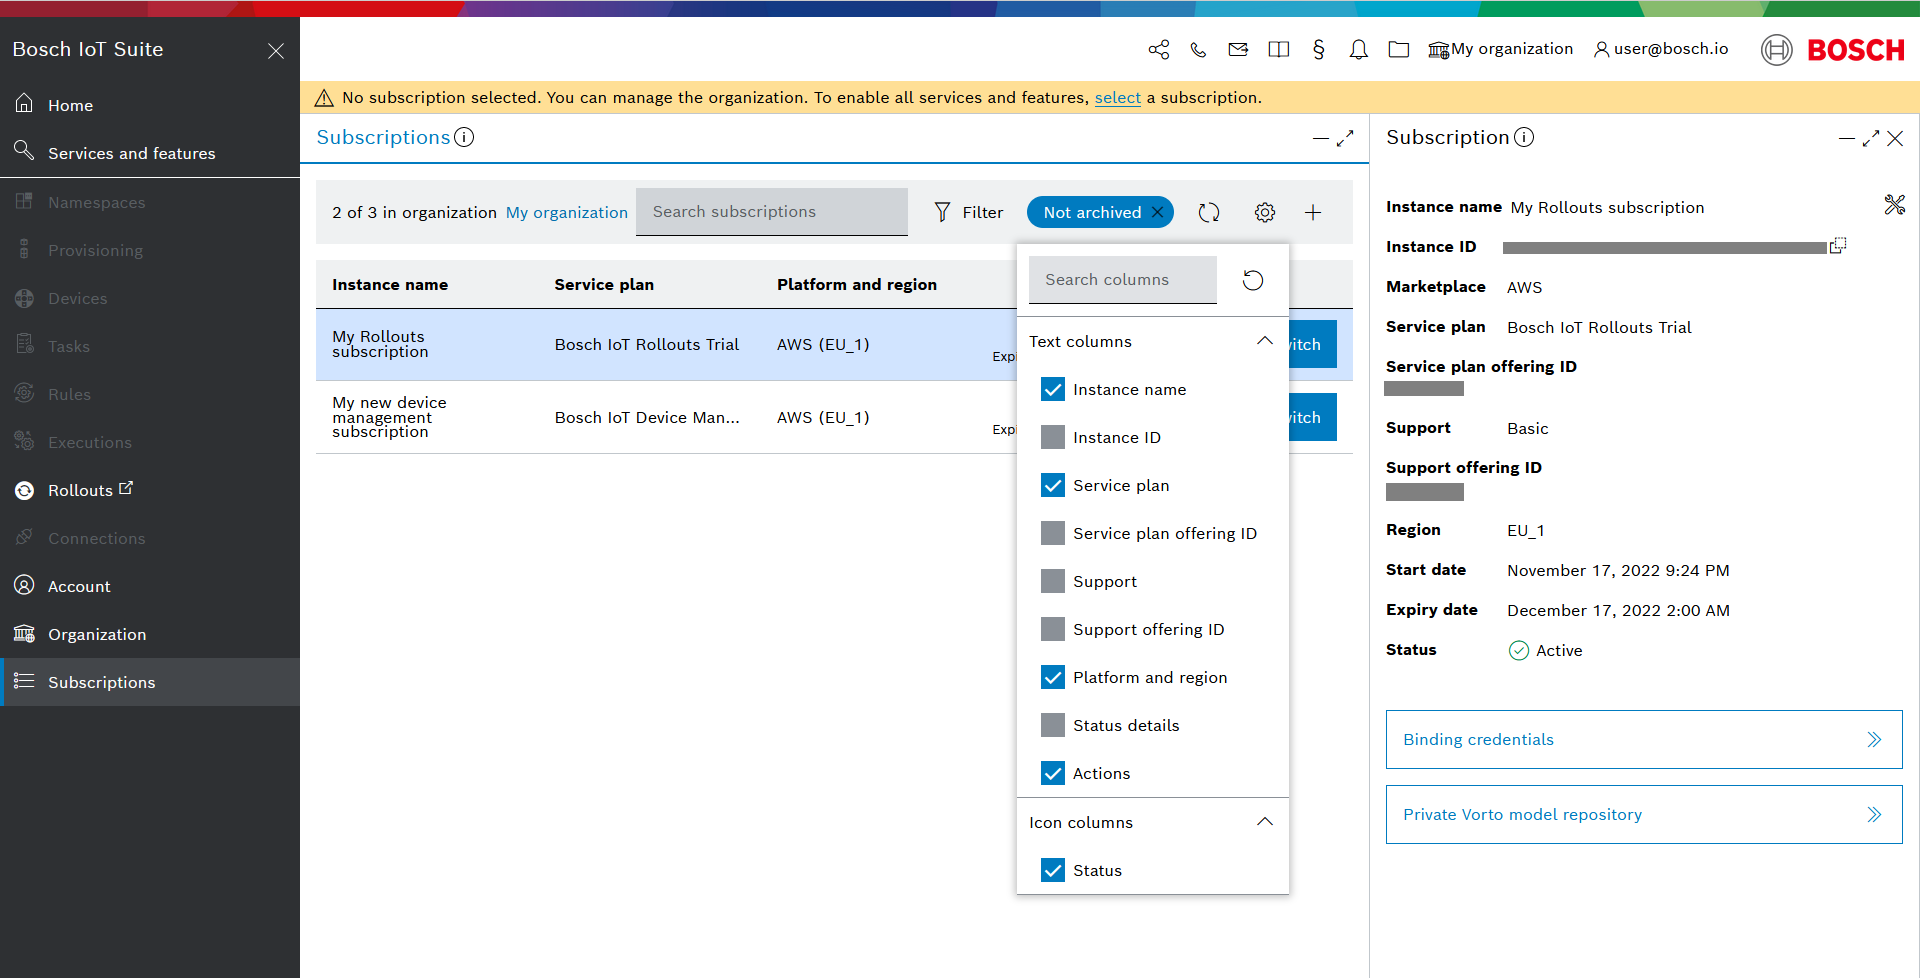Uncheck Actions column

(1053, 773)
